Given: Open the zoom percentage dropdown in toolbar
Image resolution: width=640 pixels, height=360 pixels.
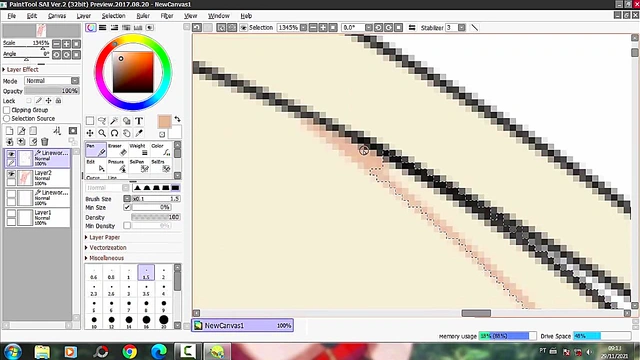Looking at the screenshot, I should coord(303,27).
